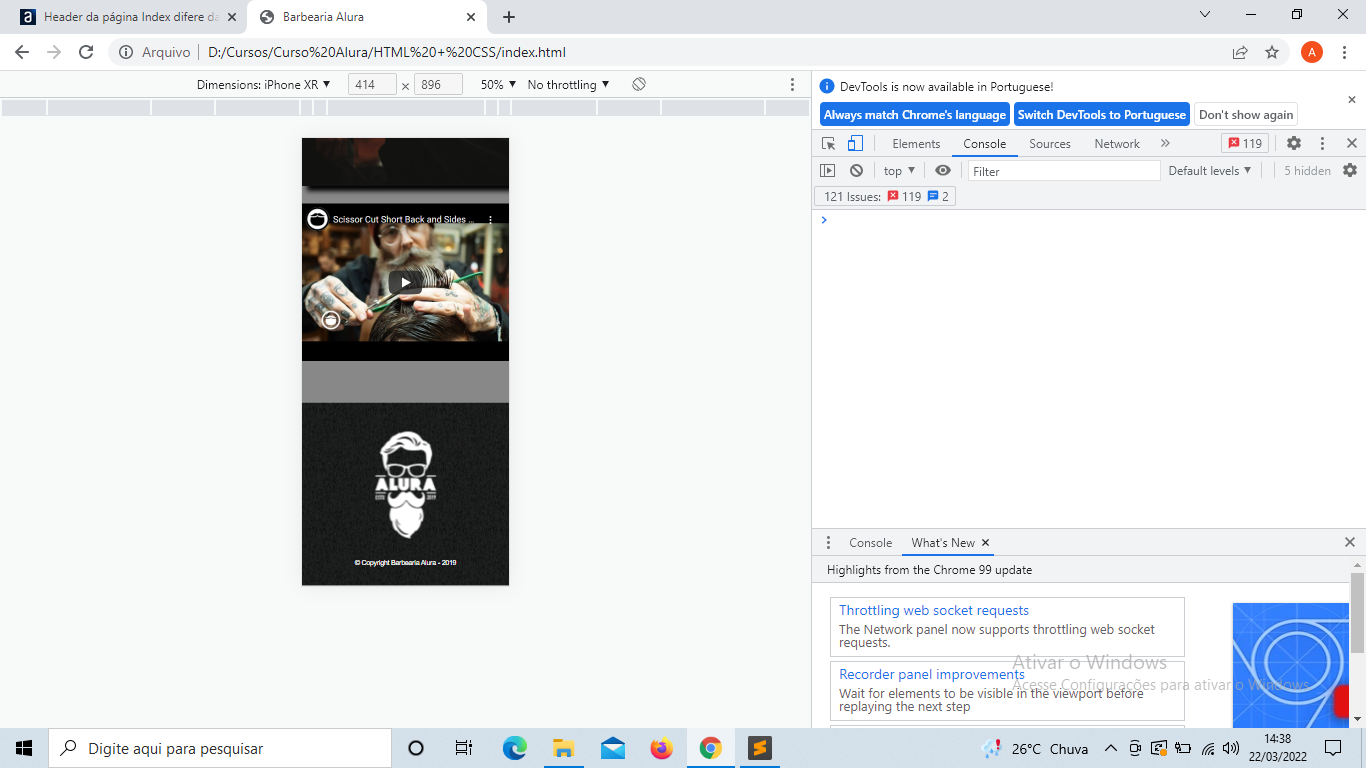Click the channel logo in the video
Viewport: 1366px width, 768px height.
[x=317, y=219]
